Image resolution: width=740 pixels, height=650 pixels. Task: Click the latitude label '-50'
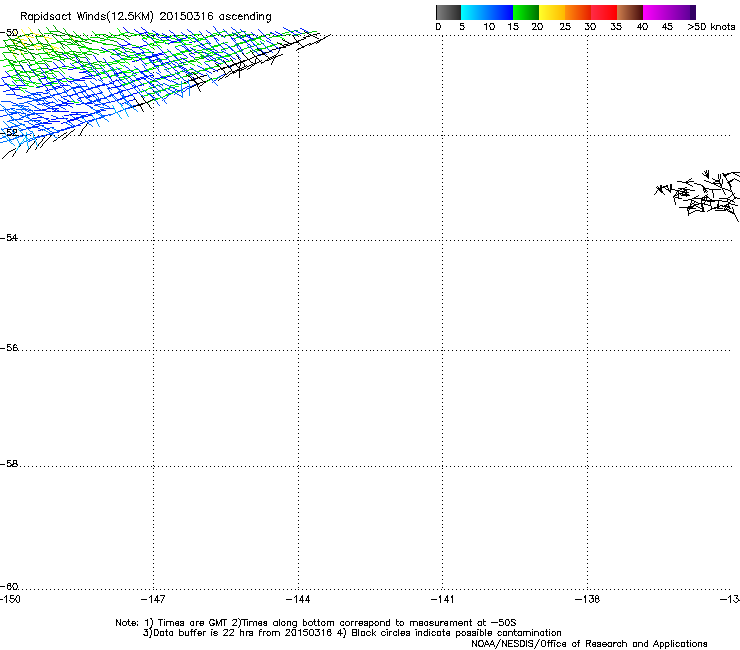[9, 33]
